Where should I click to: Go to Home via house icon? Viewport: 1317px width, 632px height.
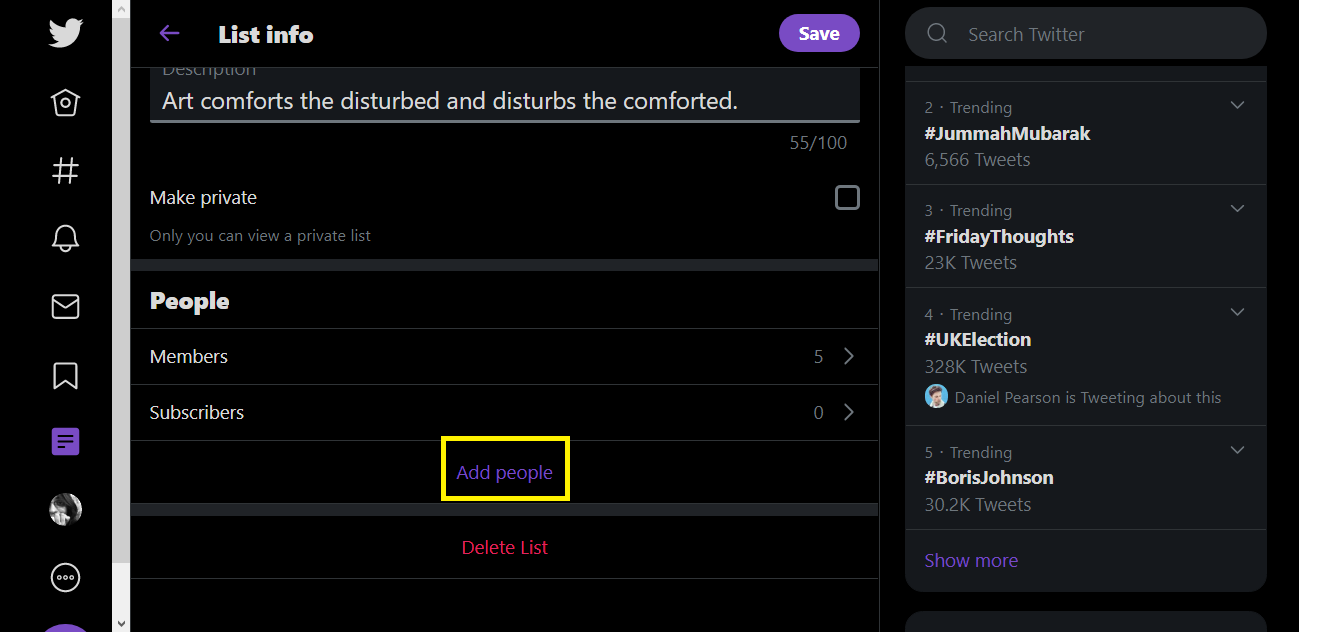(65, 103)
